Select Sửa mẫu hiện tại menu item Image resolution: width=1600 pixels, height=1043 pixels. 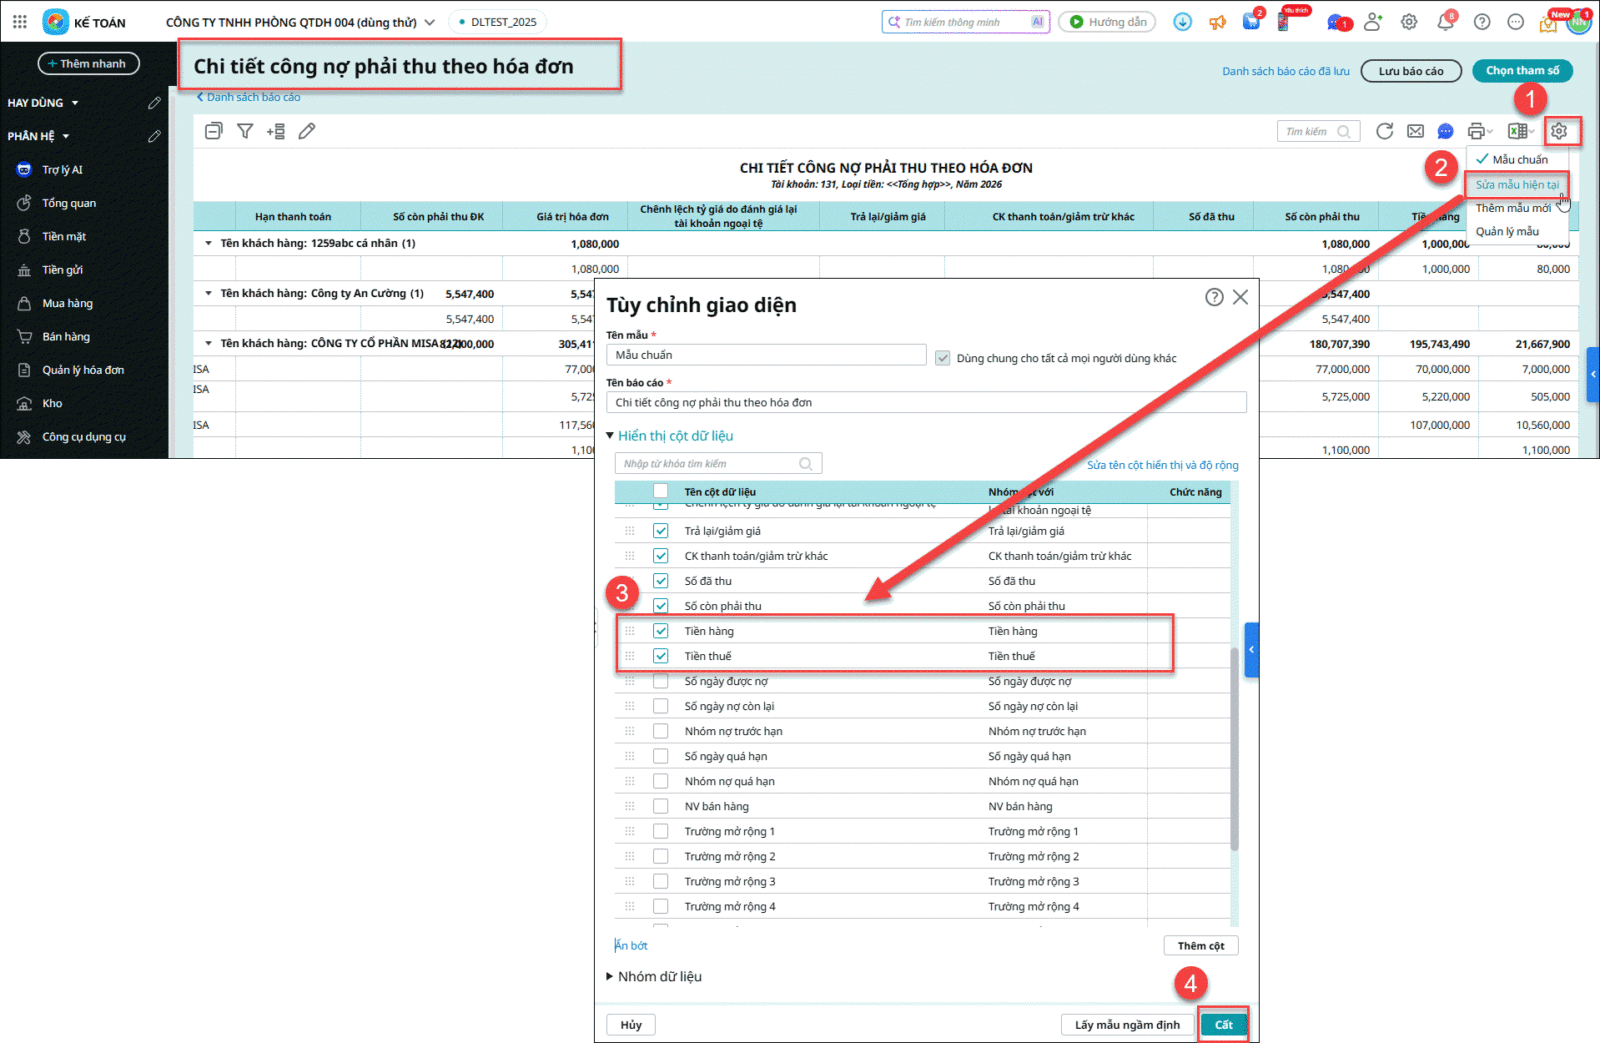1516,185
